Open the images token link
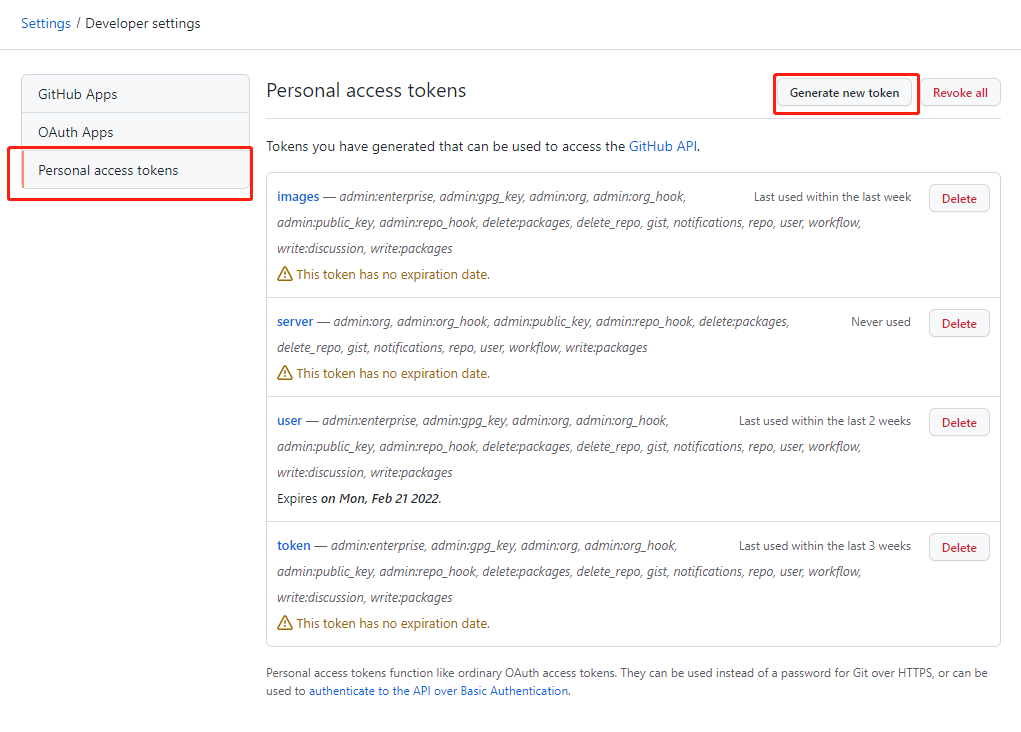 (x=298, y=197)
